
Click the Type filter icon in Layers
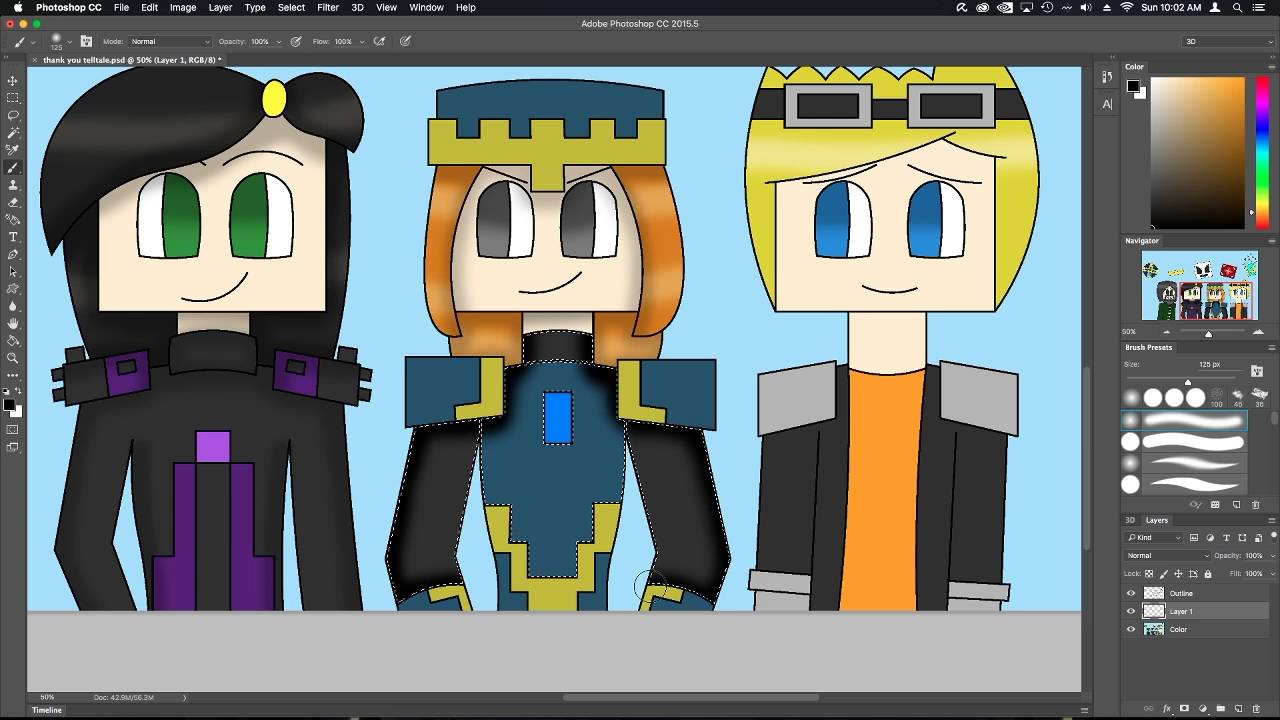point(1226,538)
